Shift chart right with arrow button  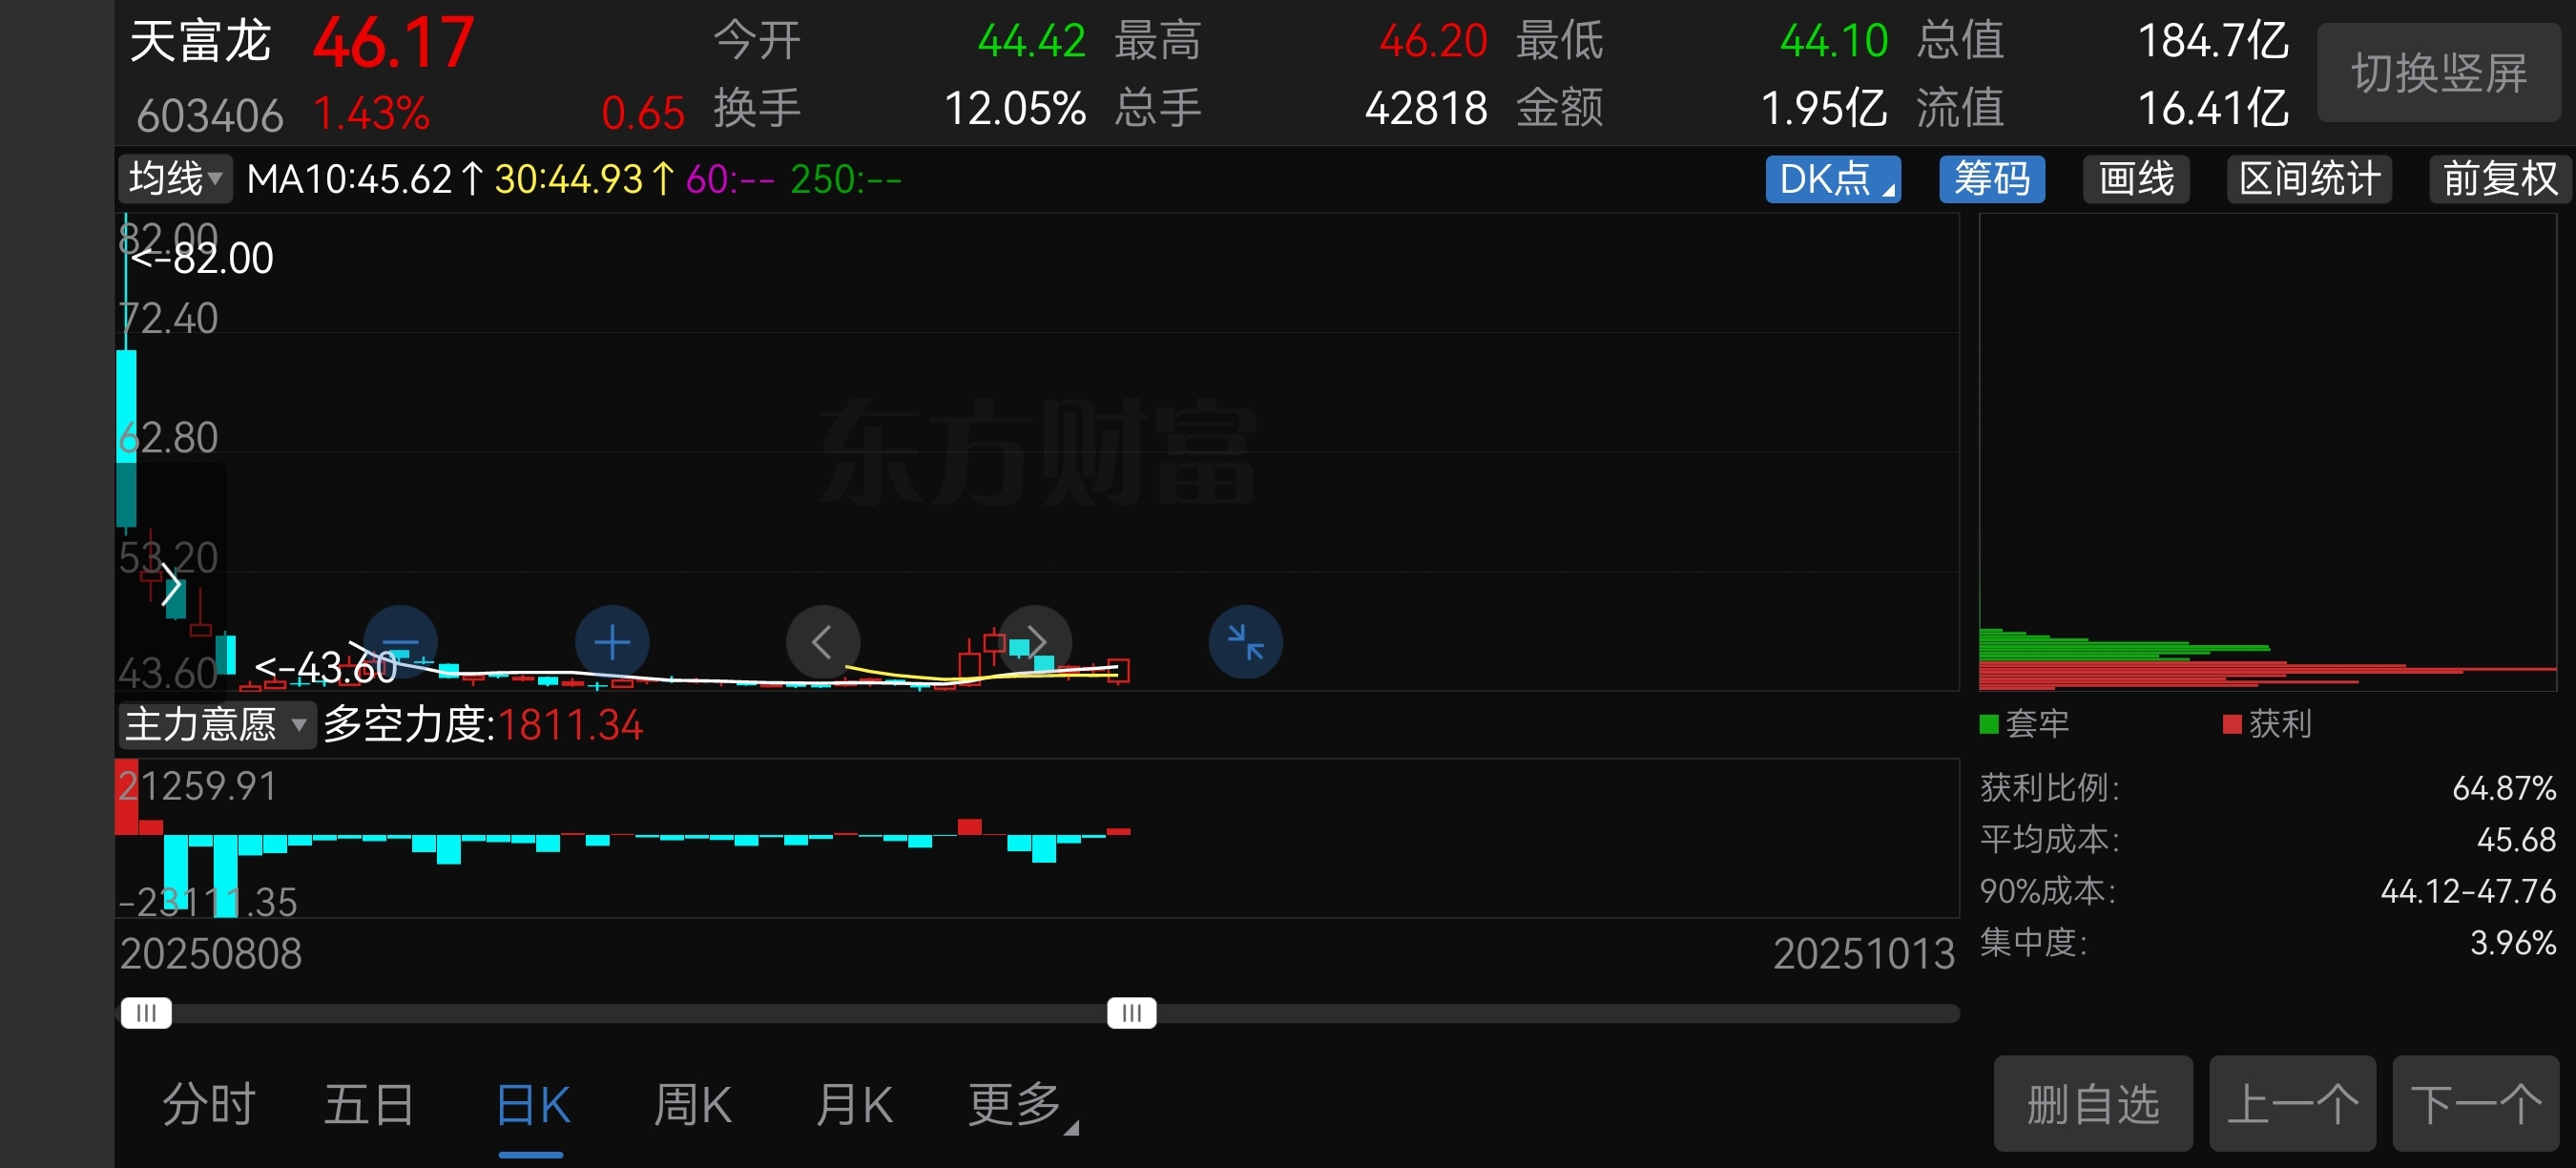[1036, 642]
